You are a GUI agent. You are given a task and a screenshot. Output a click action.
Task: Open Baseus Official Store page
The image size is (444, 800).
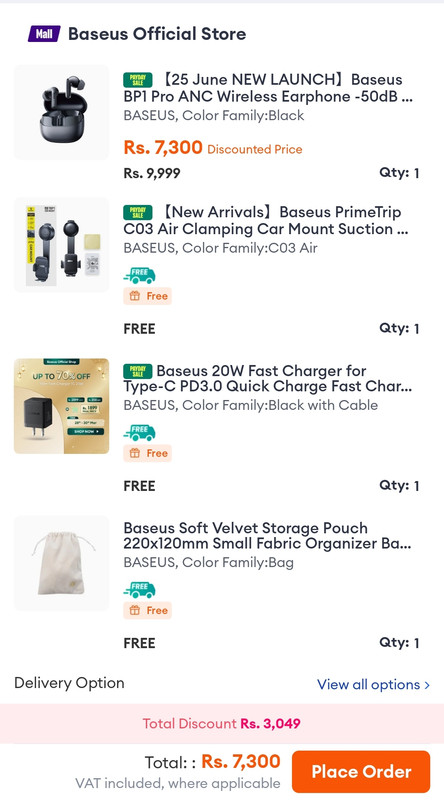157,34
